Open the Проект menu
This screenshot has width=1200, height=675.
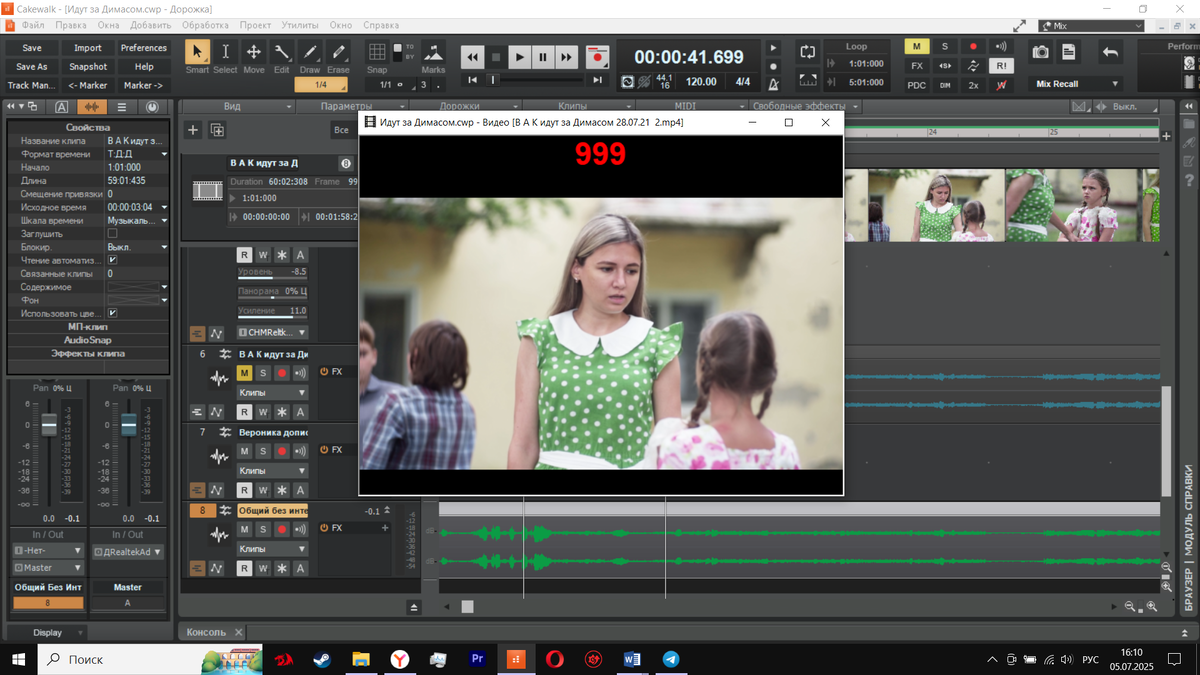coord(255,25)
